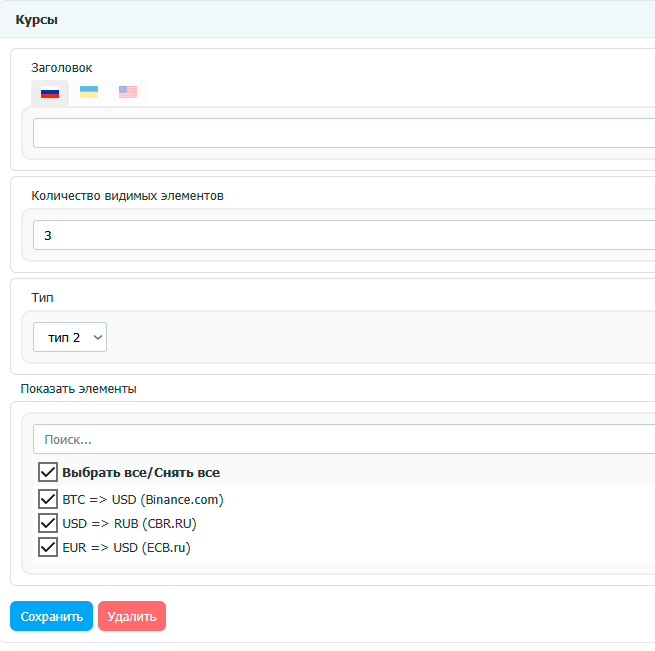Switch to the US flag language tab

coord(128,93)
